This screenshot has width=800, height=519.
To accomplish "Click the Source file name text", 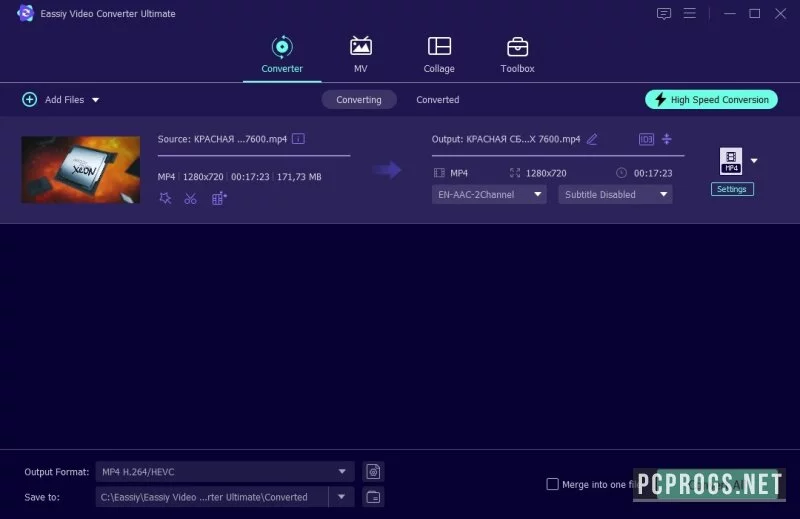I will (222, 139).
